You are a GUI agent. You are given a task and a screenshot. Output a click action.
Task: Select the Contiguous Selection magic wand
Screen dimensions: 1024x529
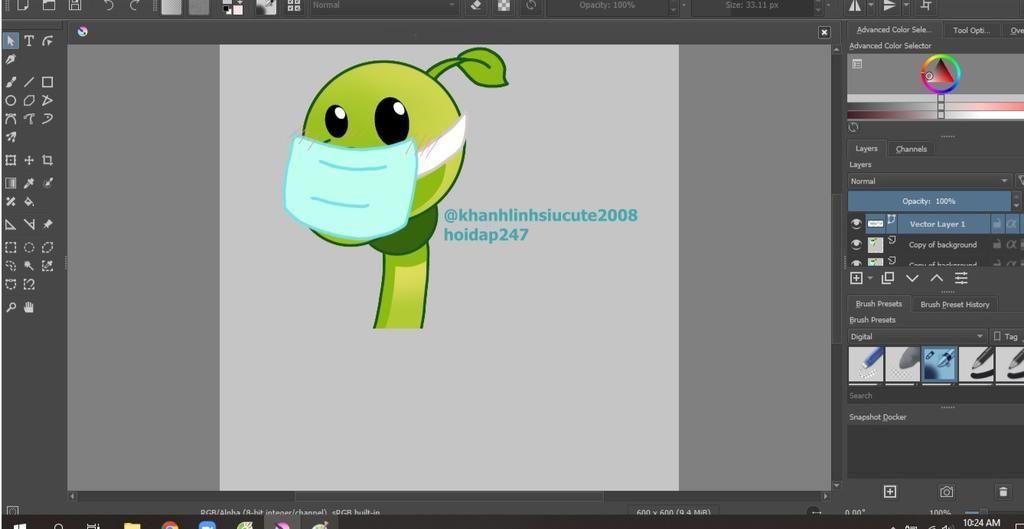pos(29,266)
